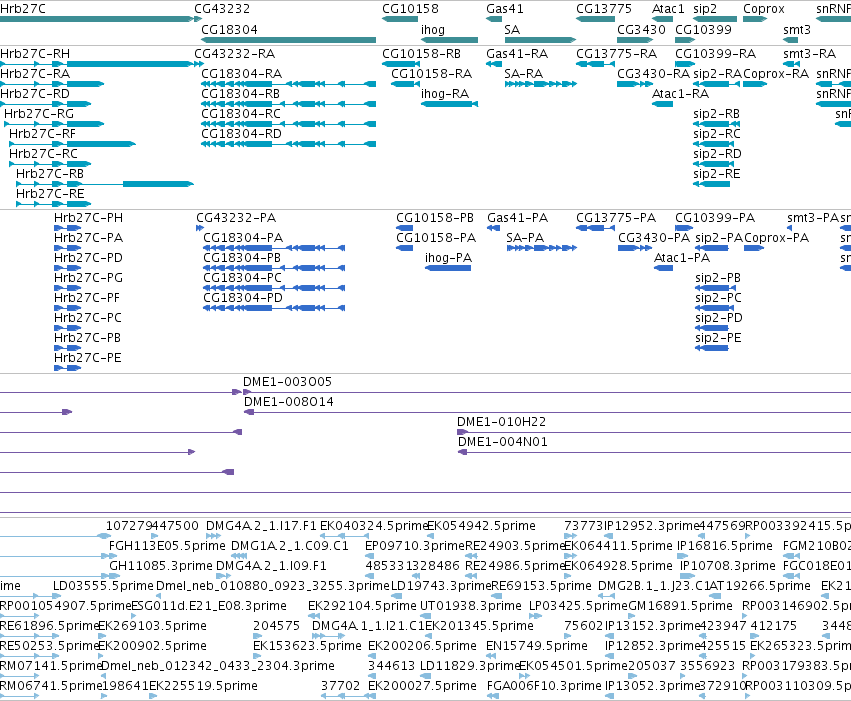Select EST EK269103.5prime
The image size is (851, 701).
click(153, 626)
